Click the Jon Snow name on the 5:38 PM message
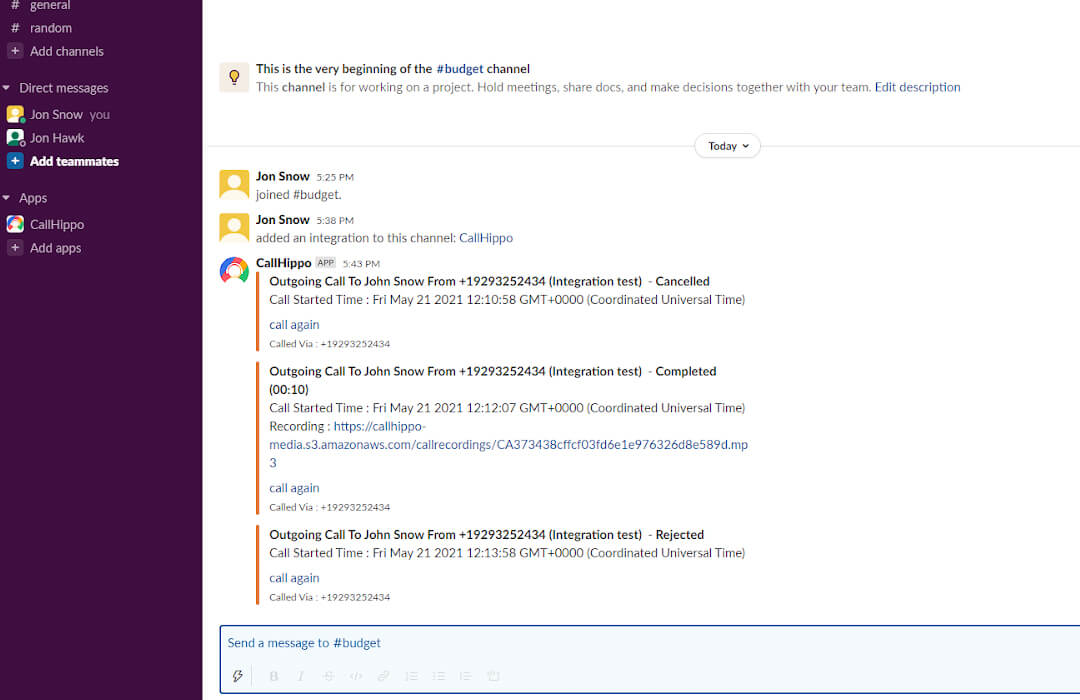The width and height of the screenshot is (1080, 700). (x=282, y=220)
